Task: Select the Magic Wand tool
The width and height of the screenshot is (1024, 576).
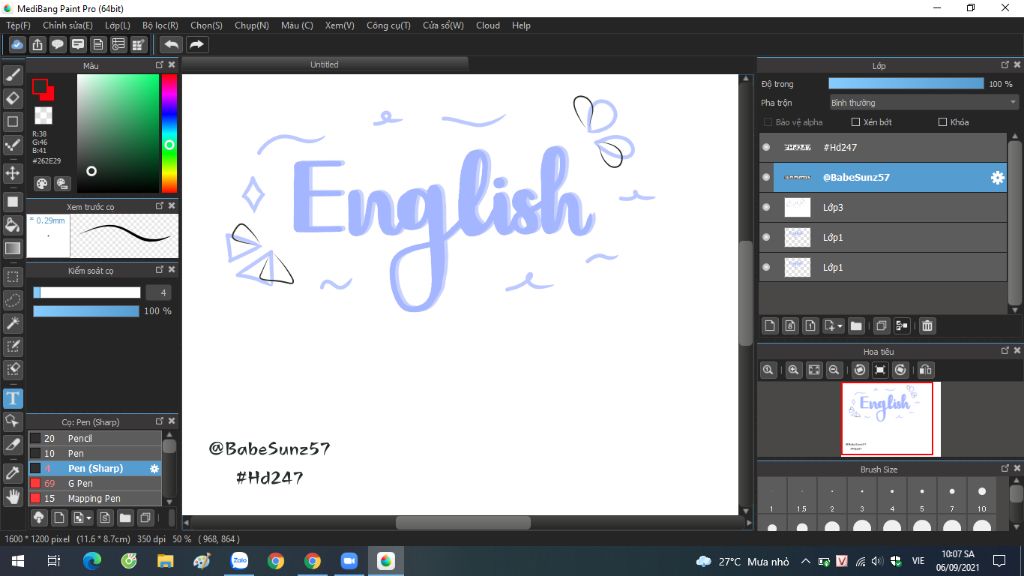Action: (12, 323)
